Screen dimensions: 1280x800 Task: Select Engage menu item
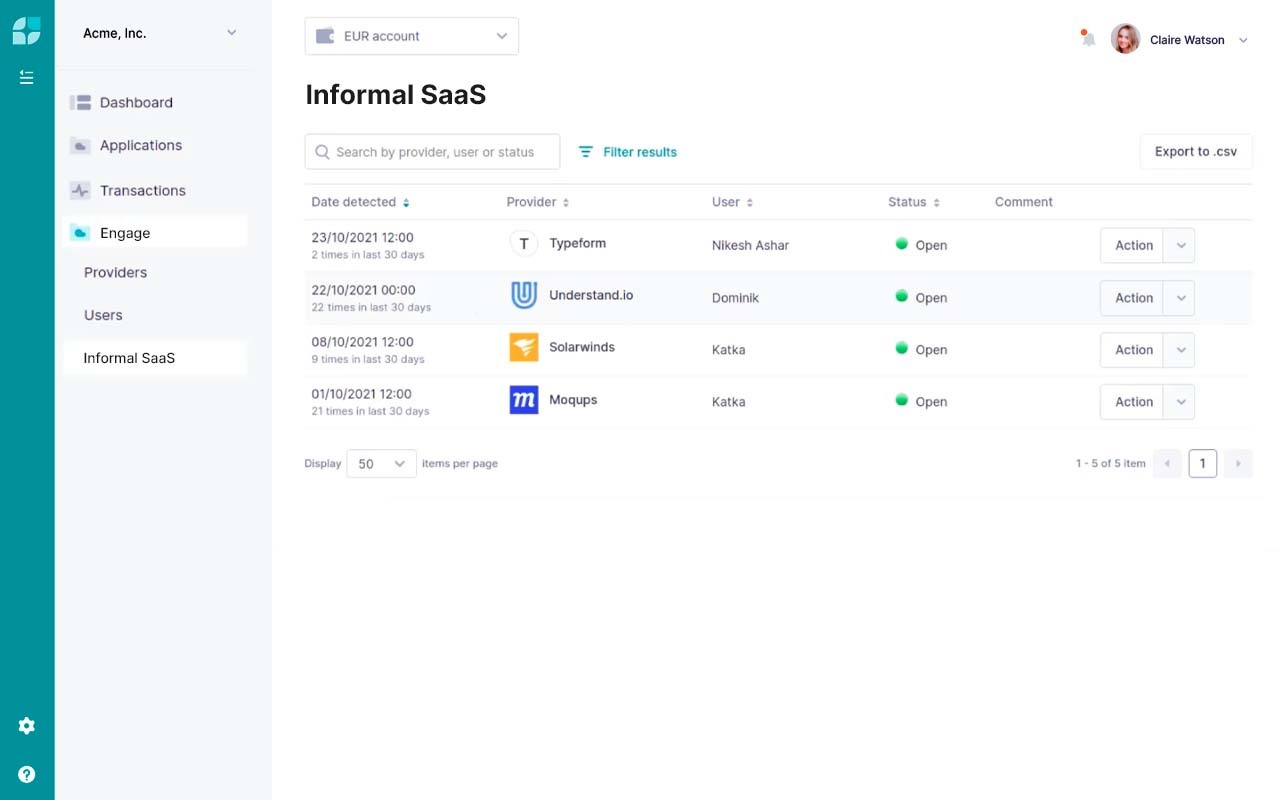point(155,233)
